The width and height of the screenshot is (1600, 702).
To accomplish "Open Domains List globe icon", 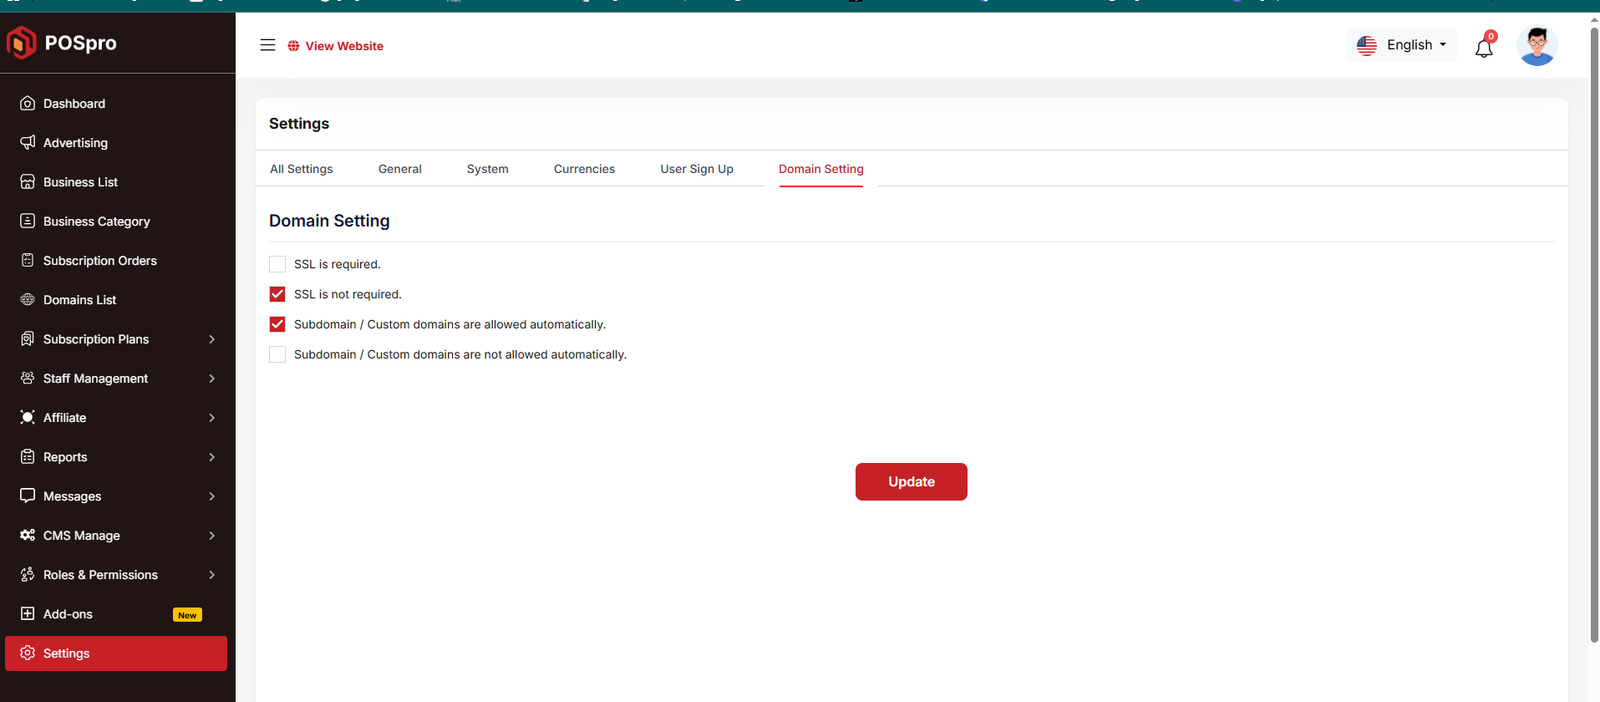I will 27,300.
